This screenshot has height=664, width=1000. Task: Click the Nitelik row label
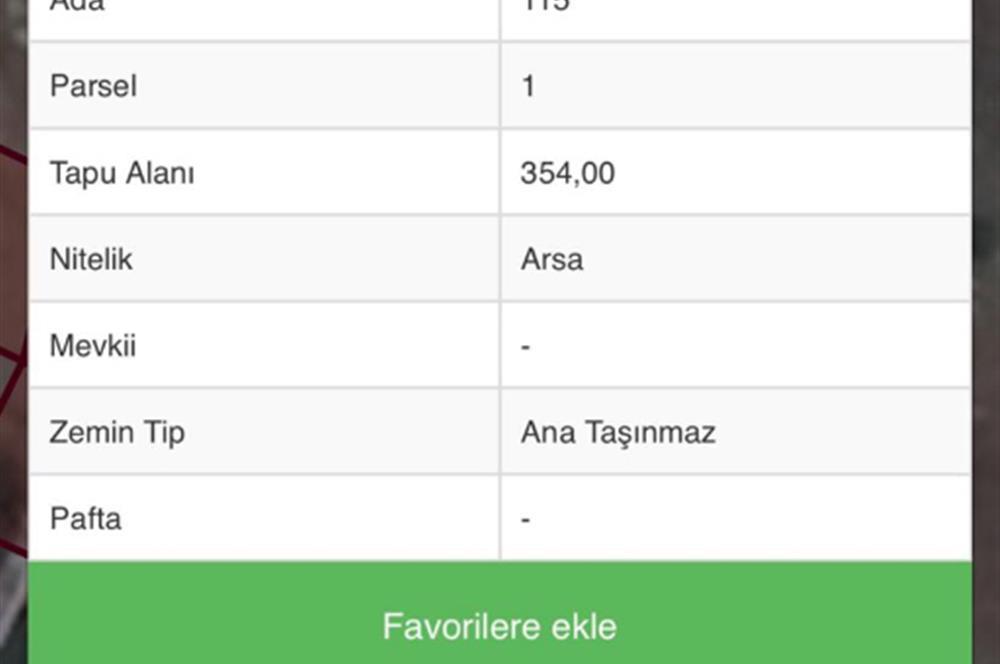(x=90, y=259)
